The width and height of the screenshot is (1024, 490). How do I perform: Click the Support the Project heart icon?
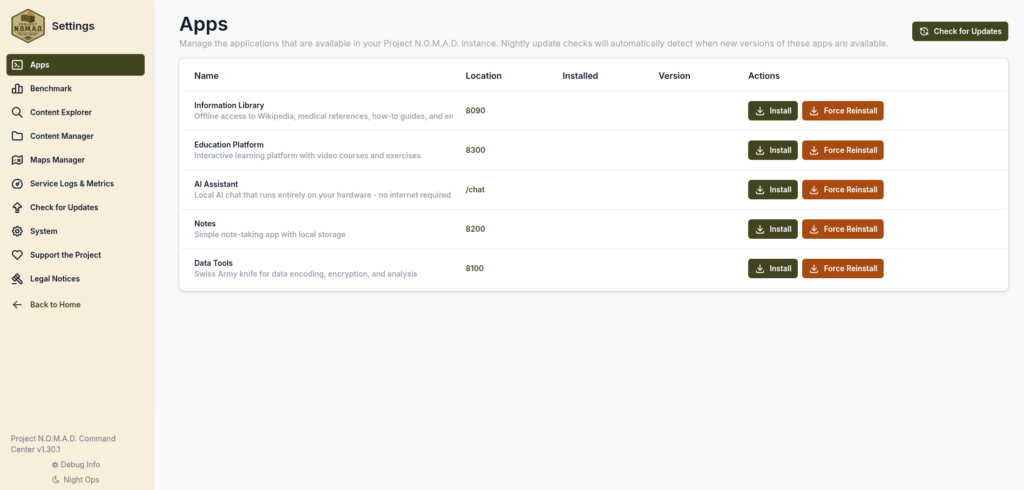coord(18,255)
